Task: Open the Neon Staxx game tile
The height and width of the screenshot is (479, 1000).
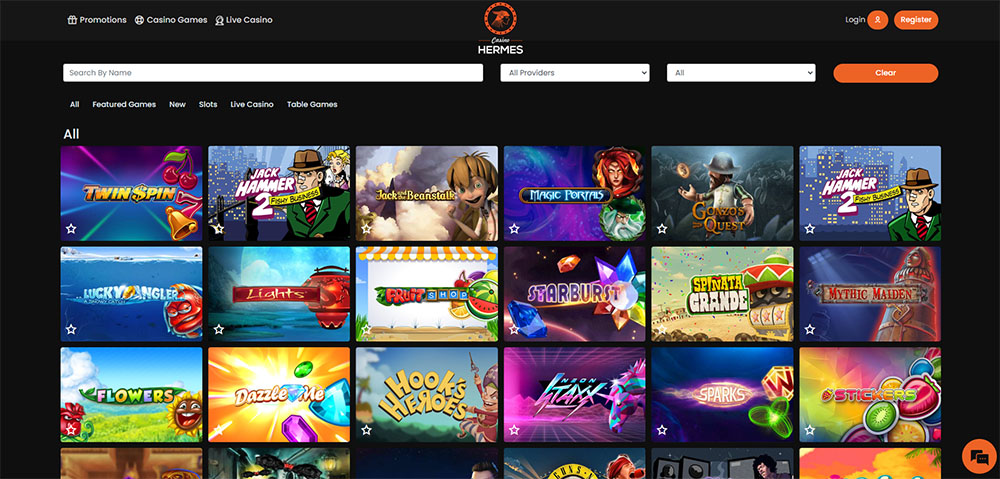Action: click(x=575, y=395)
